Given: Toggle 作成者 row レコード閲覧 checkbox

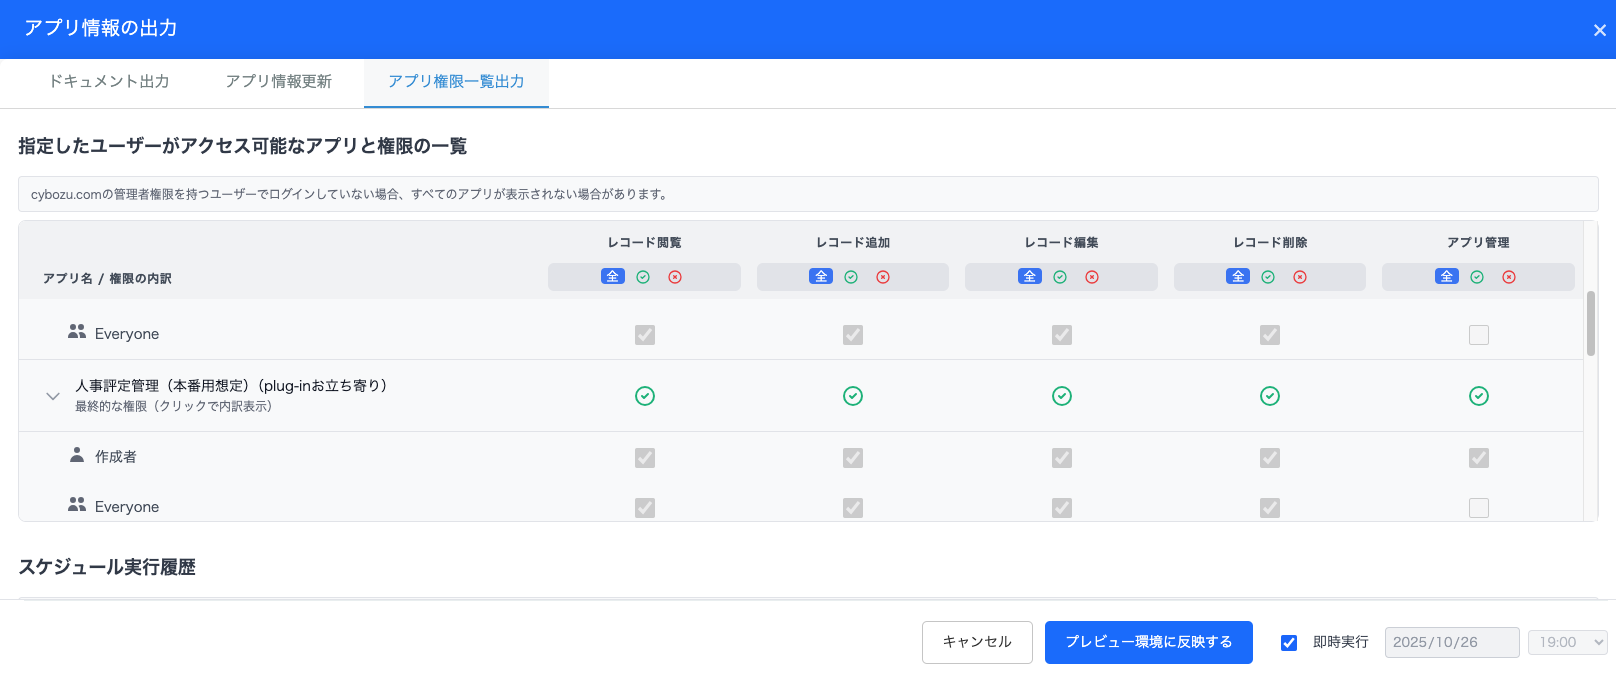Looking at the screenshot, I should (x=645, y=458).
